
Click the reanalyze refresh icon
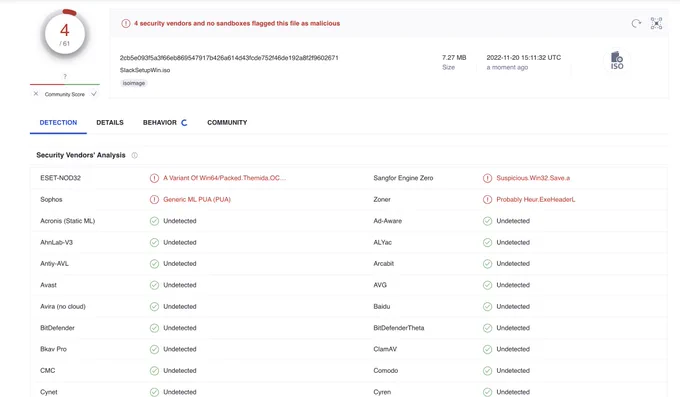tap(636, 23)
